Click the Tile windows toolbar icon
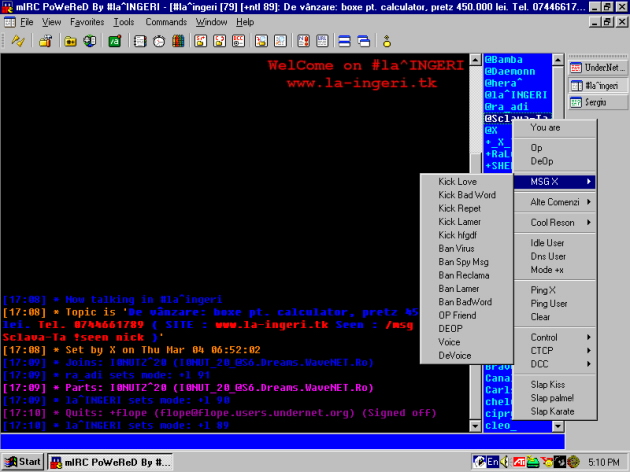Image resolution: width=630 pixels, height=472 pixels. tap(345, 41)
